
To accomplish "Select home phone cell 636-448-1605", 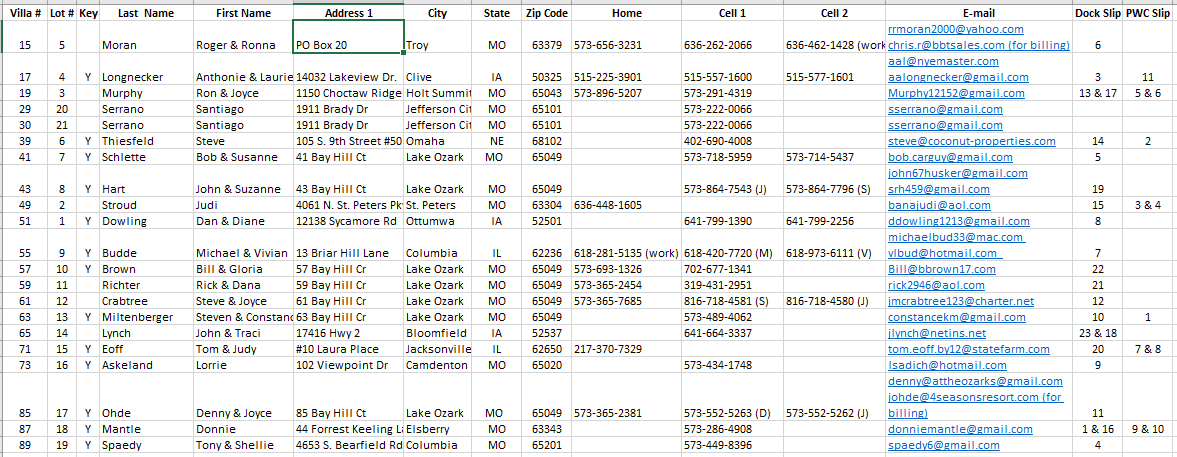I will [x=627, y=205].
